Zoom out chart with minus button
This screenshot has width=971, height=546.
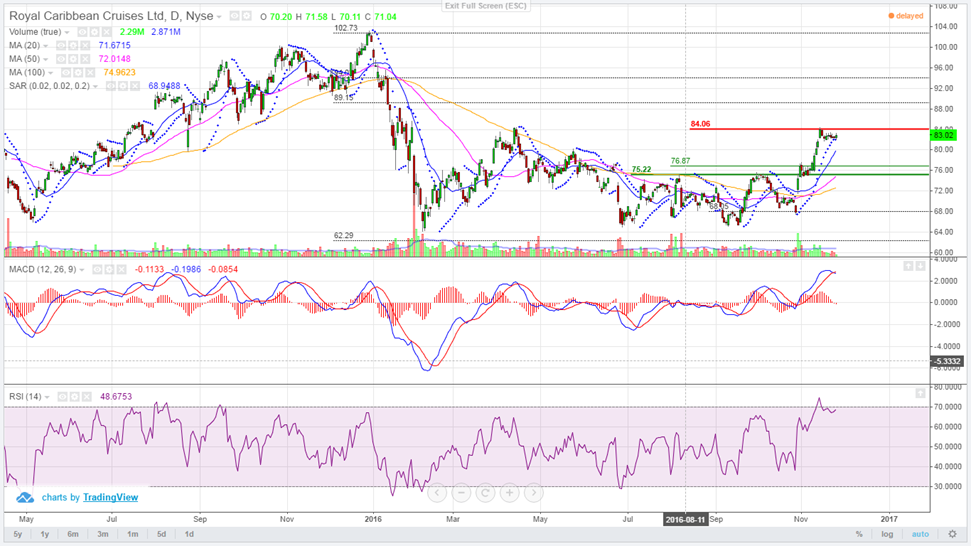[x=461, y=493]
